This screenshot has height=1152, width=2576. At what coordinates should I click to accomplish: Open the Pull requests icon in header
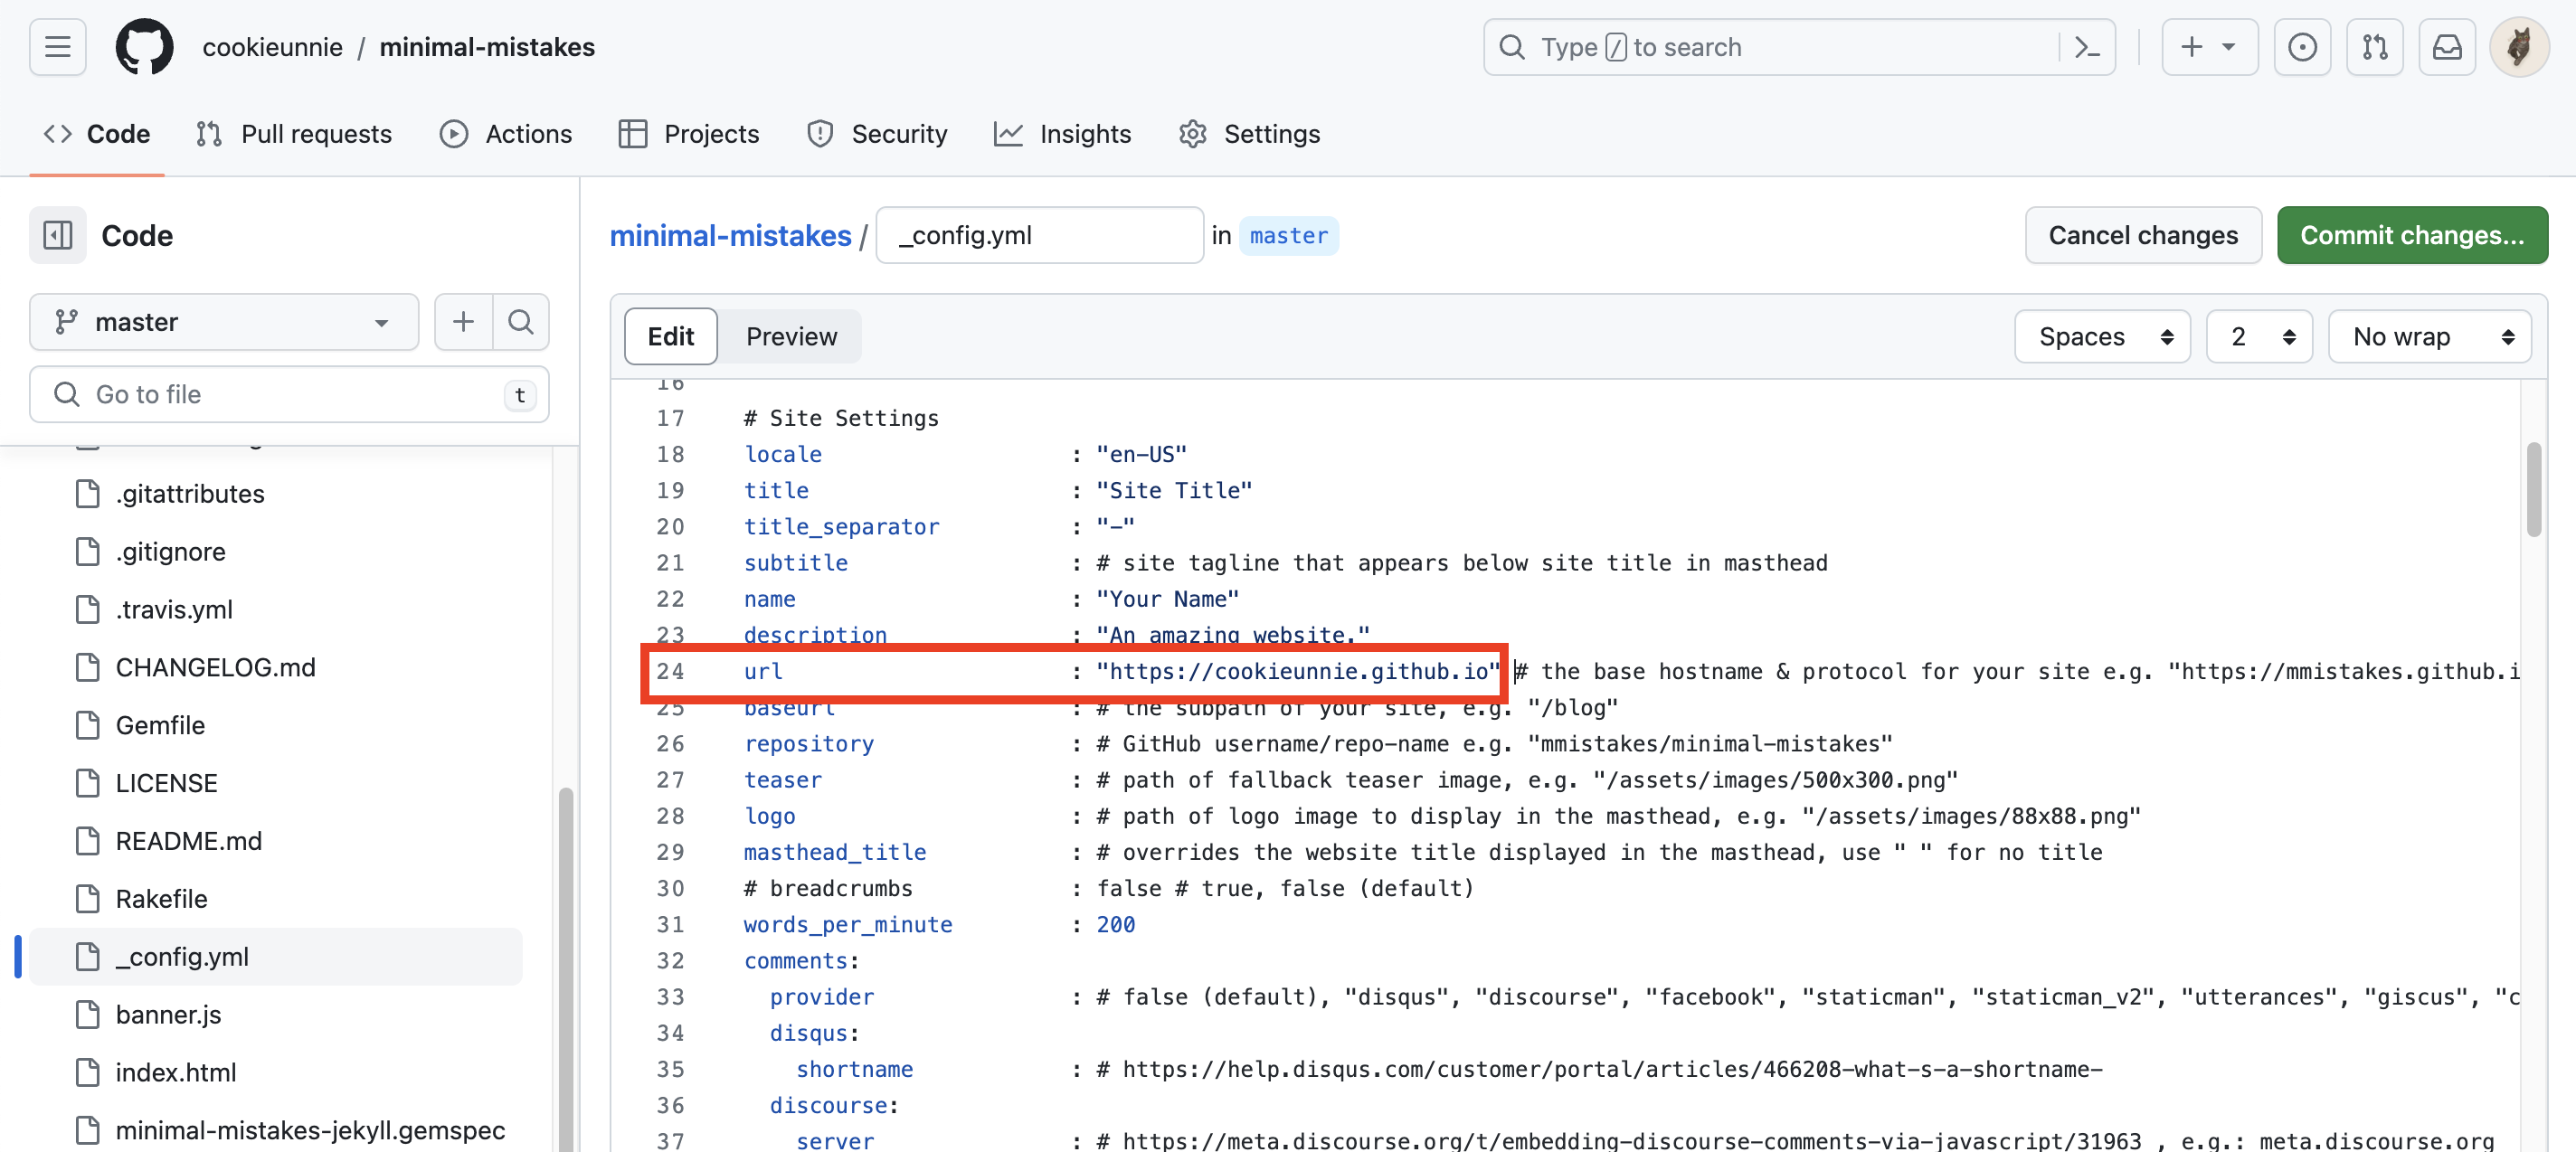(x=2374, y=47)
